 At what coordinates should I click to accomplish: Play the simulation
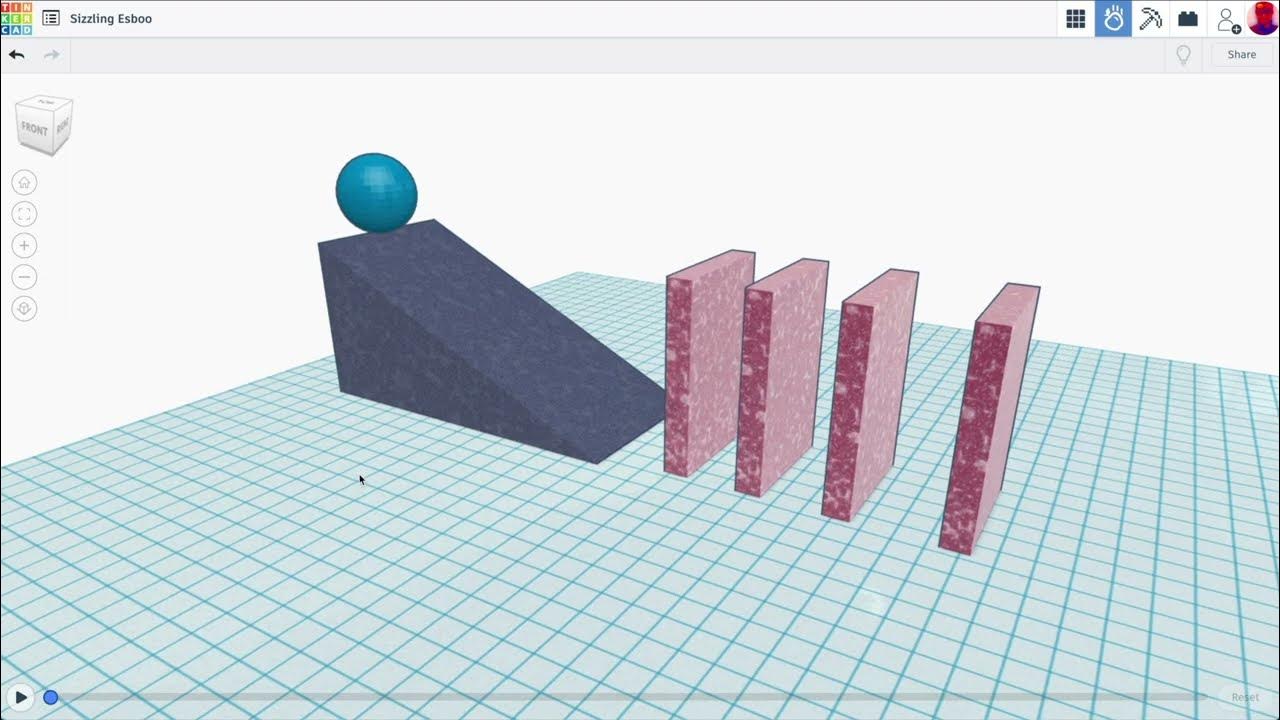click(x=20, y=697)
